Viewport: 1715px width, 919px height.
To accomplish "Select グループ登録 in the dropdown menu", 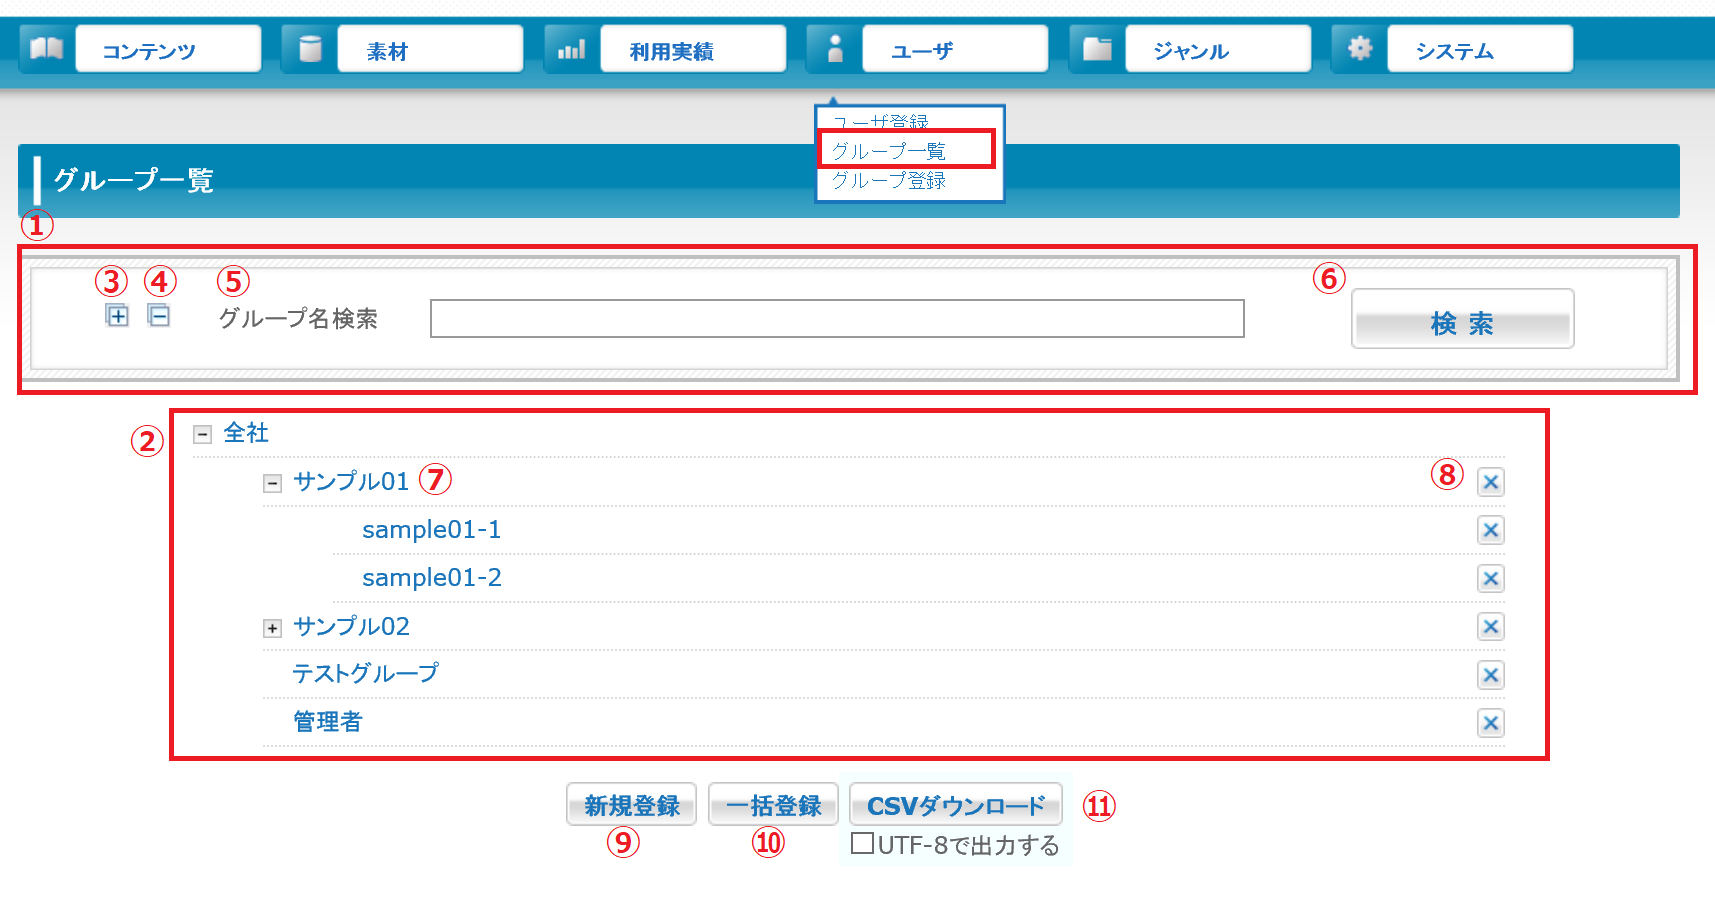I will click(x=888, y=181).
